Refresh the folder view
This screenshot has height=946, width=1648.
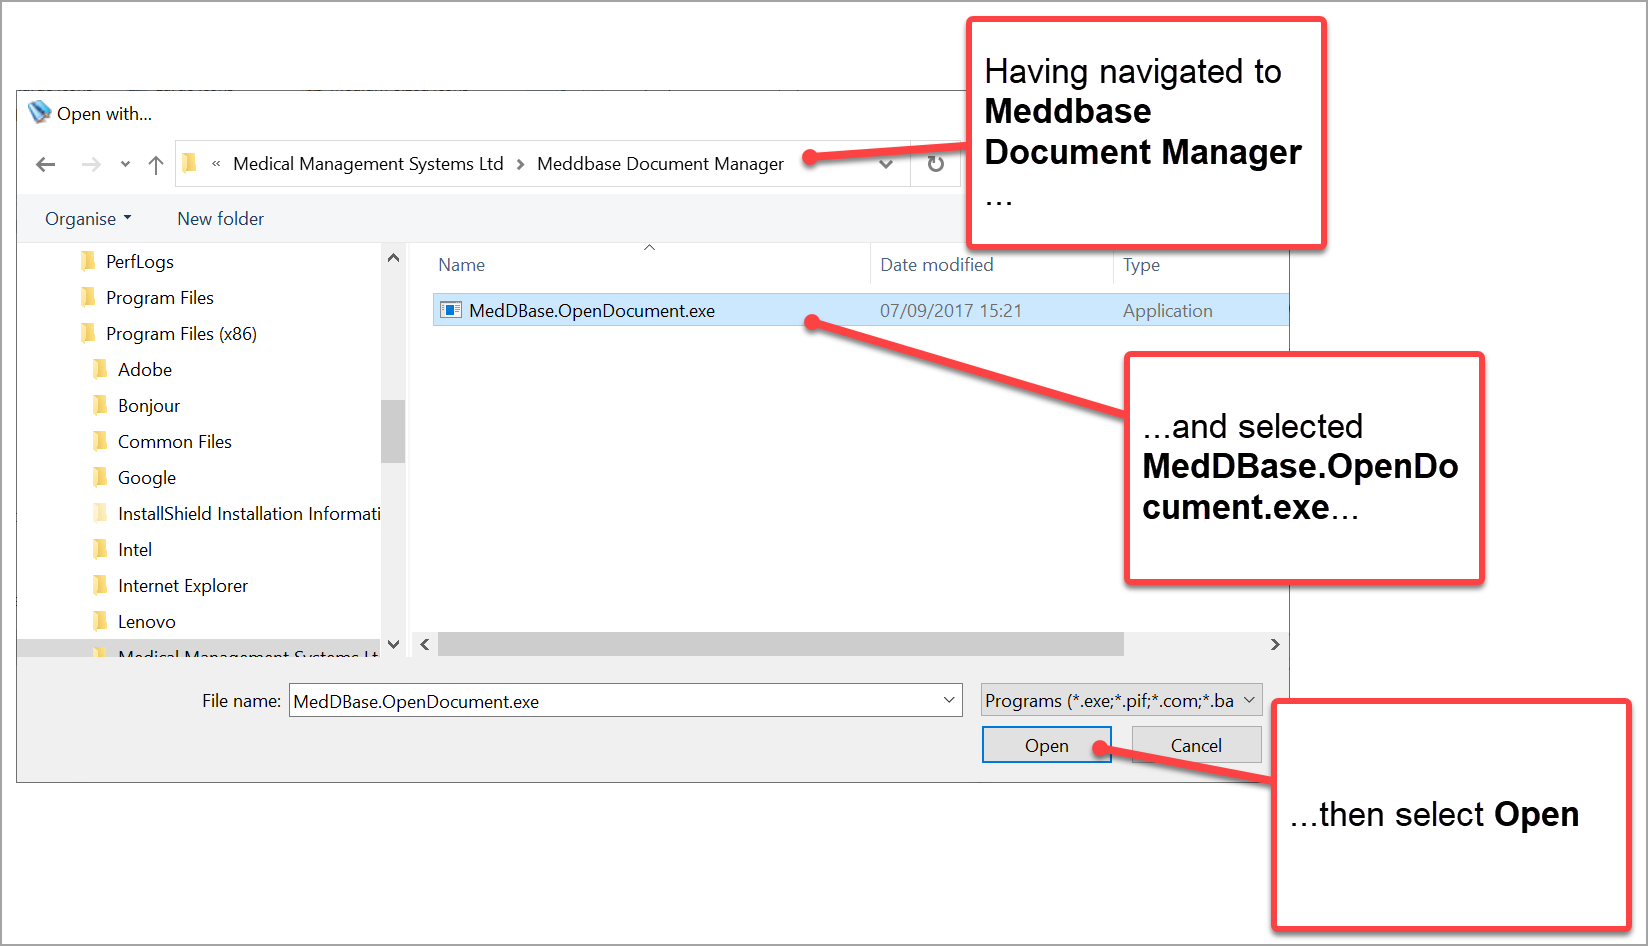(936, 164)
